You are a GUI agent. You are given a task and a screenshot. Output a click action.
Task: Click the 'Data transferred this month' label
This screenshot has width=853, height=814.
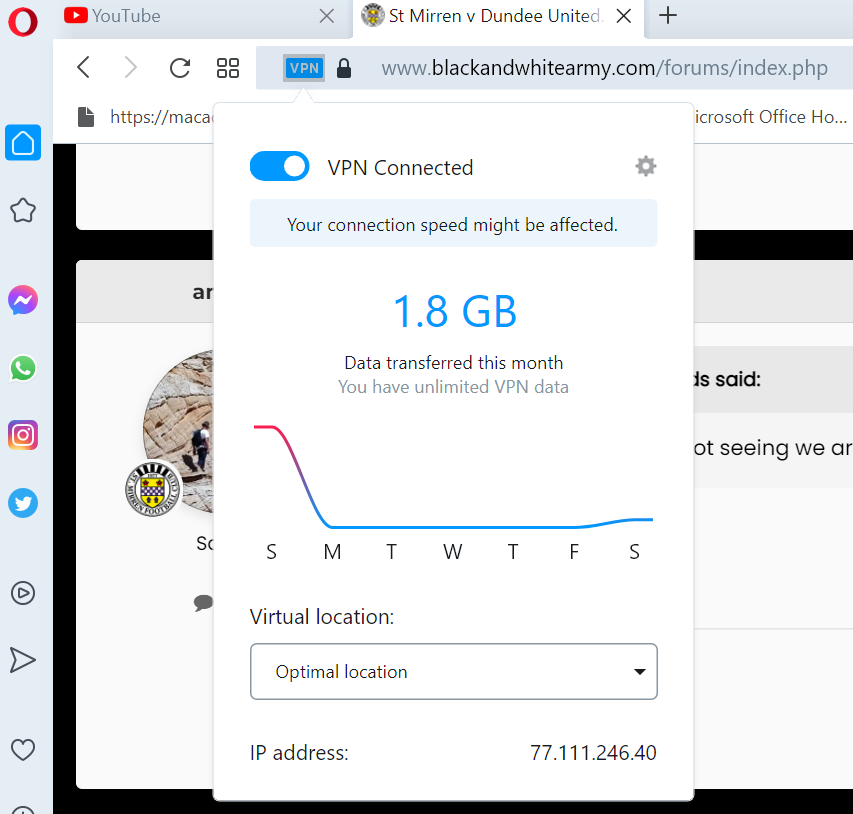click(454, 362)
